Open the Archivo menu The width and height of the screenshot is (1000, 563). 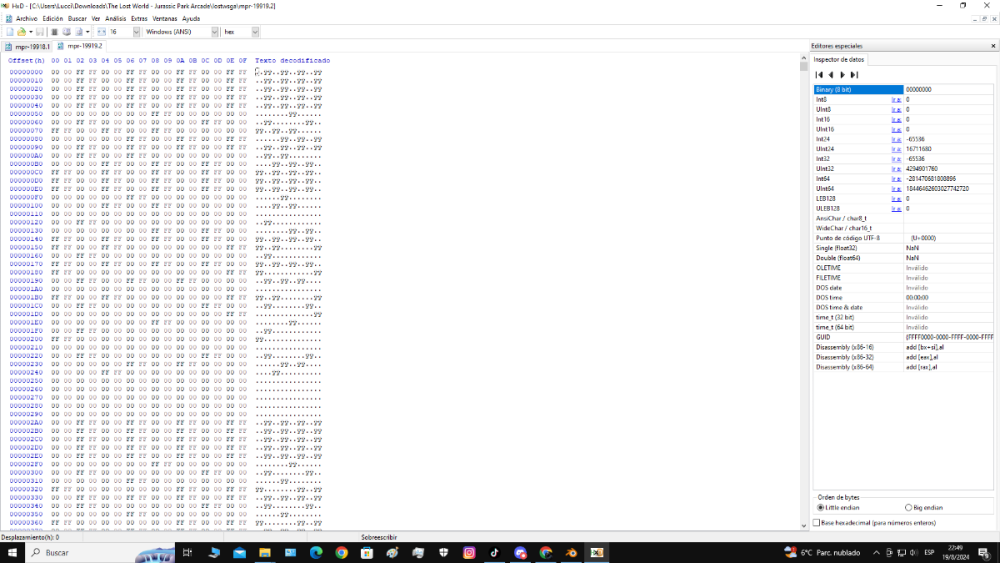[26, 19]
